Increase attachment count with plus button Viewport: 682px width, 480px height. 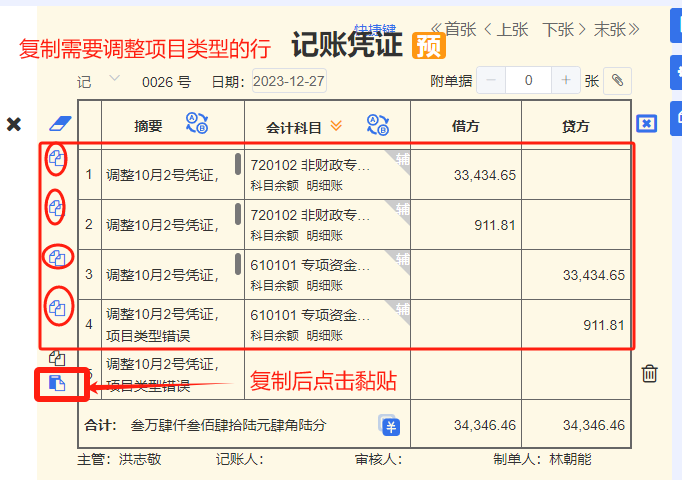[565, 80]
